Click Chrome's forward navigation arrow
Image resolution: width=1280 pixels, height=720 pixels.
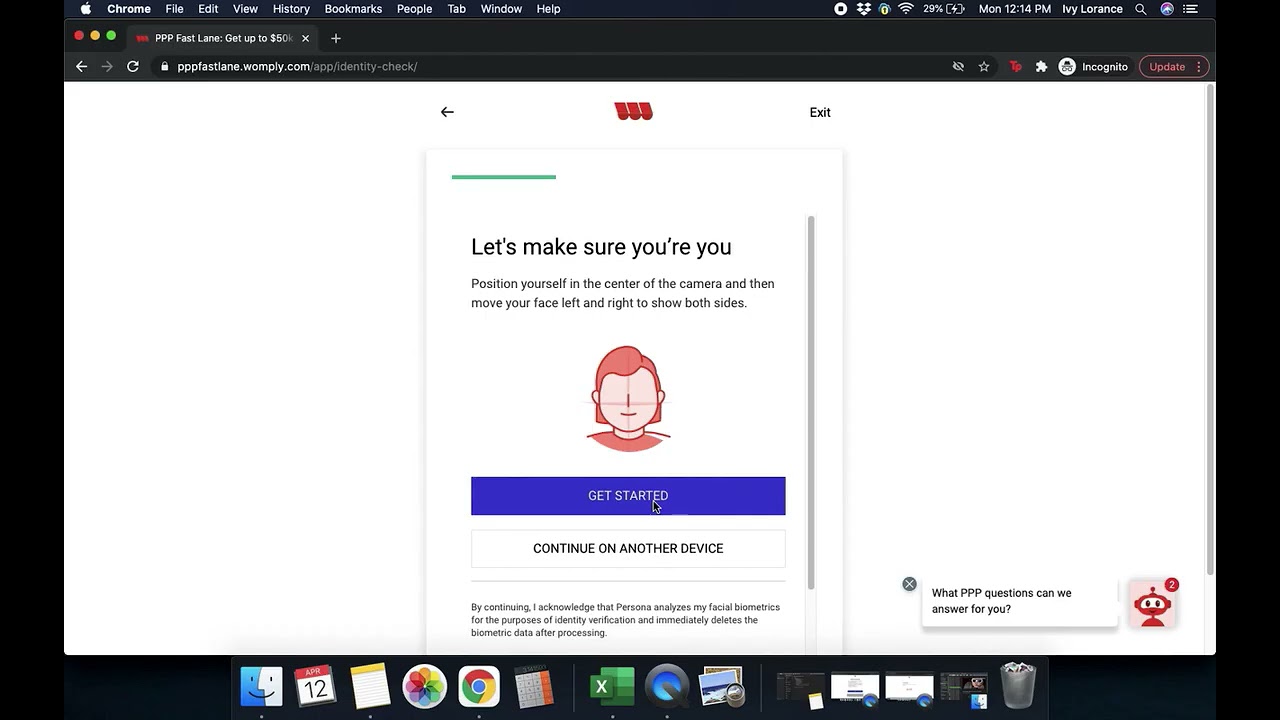(107, 66)
